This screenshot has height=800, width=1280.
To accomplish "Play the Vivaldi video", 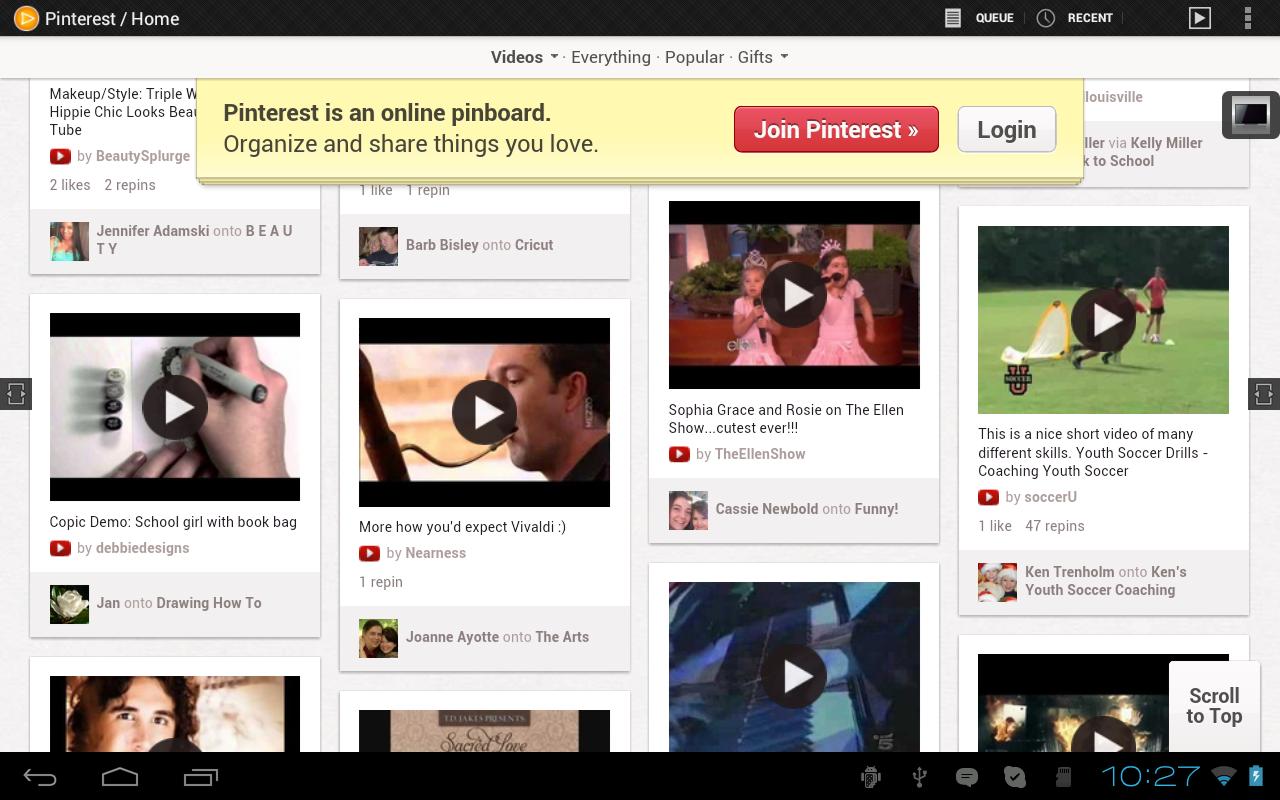I will click(x=484, y=412).
